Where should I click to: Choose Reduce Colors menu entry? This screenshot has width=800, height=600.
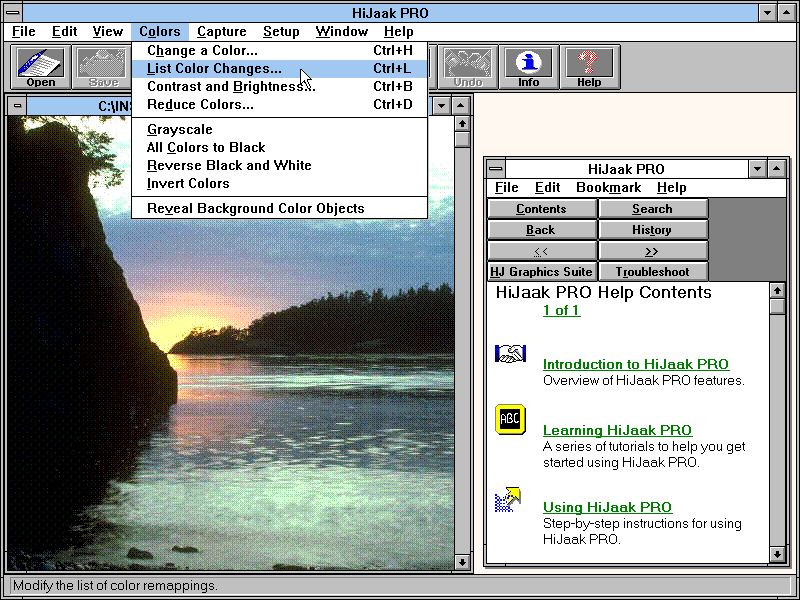(x=280, y=105)
